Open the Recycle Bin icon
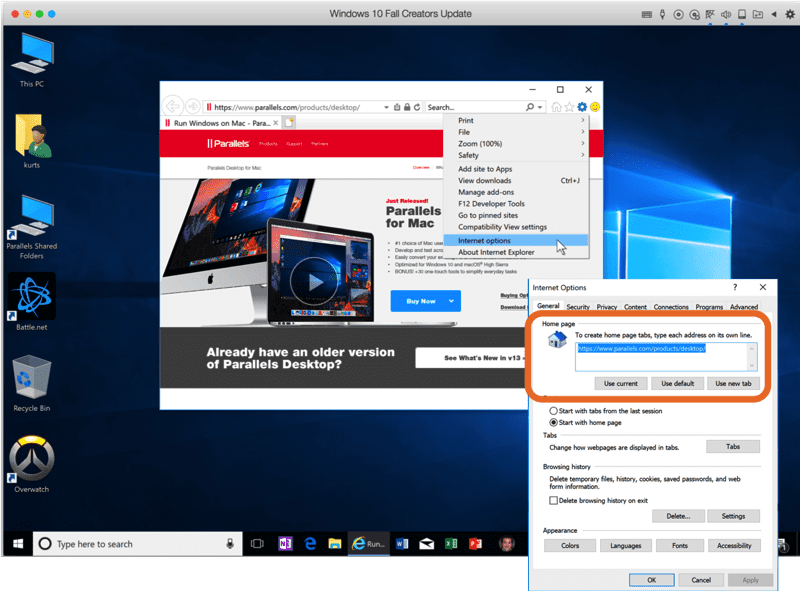The height and width of the screenshot is (591, 800). point(32,384)
